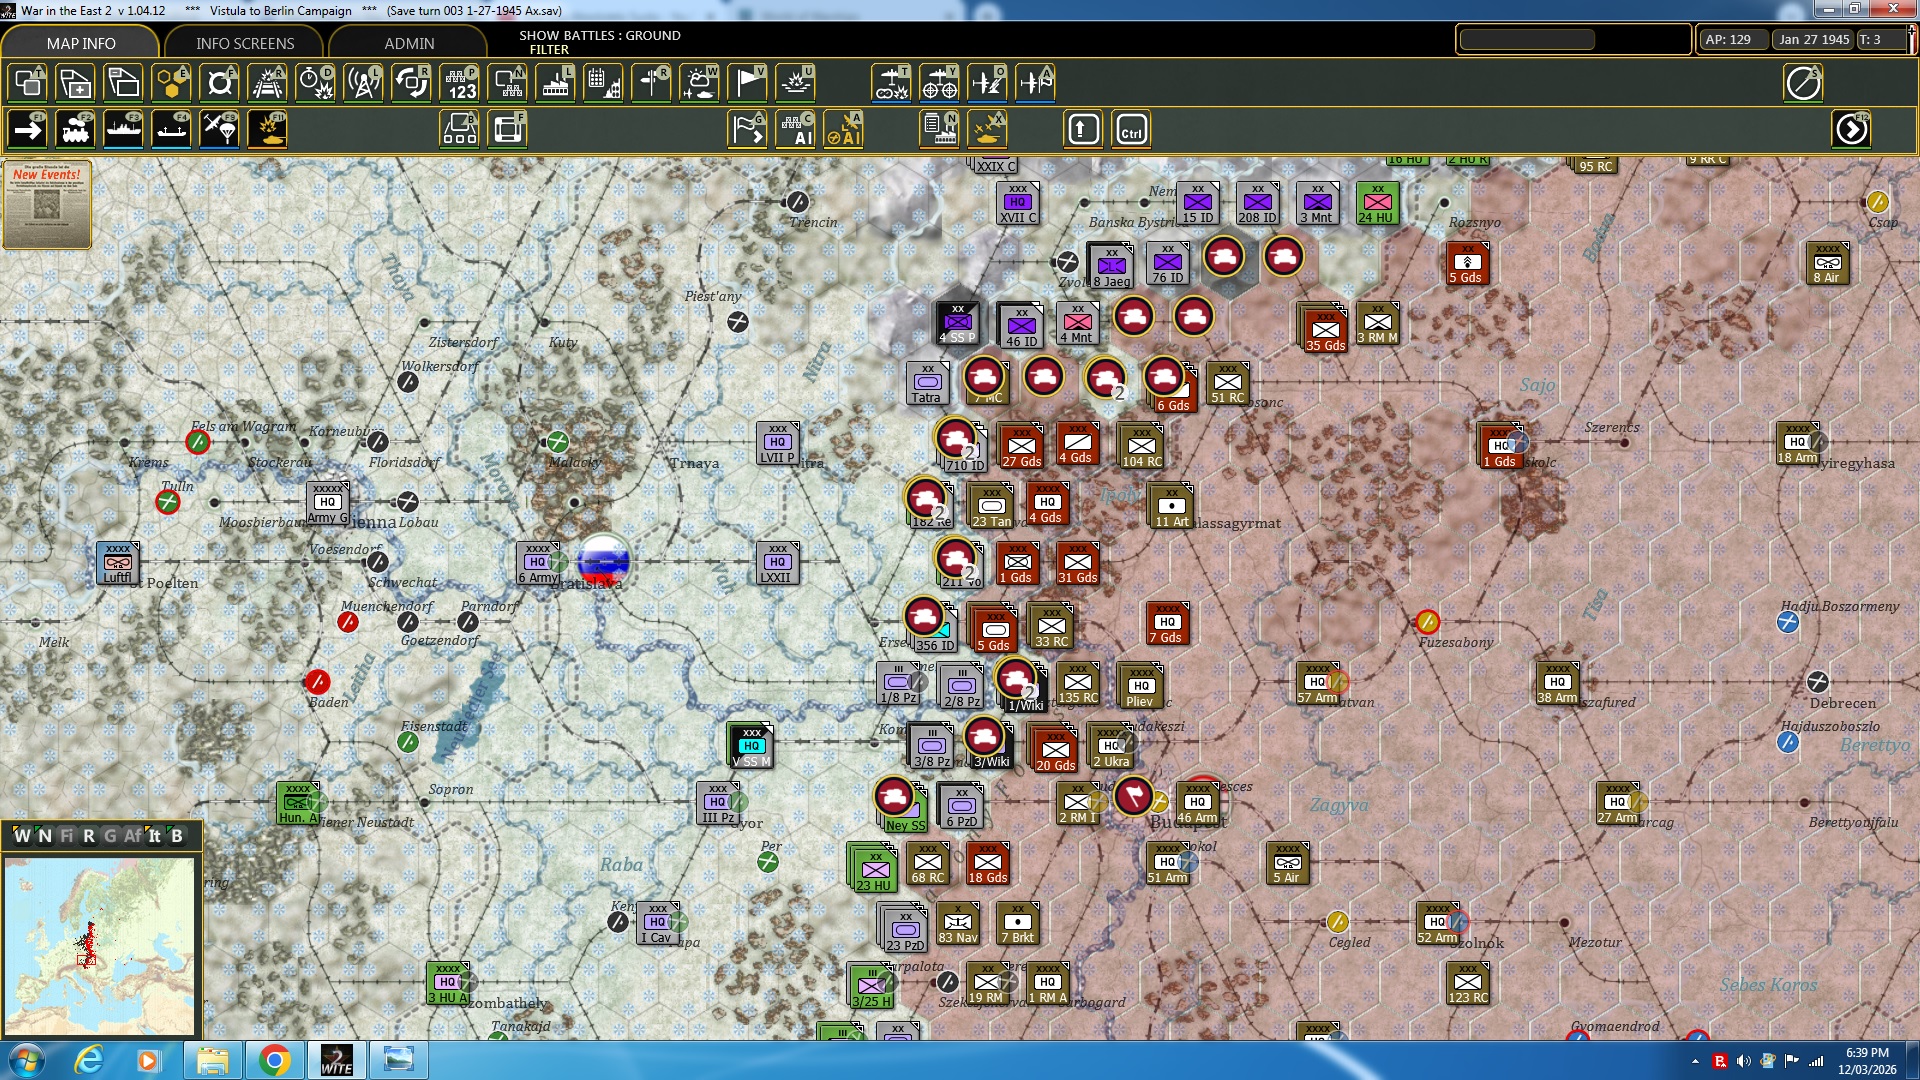Toggle naval explosion icon (U)

(796, 83)
